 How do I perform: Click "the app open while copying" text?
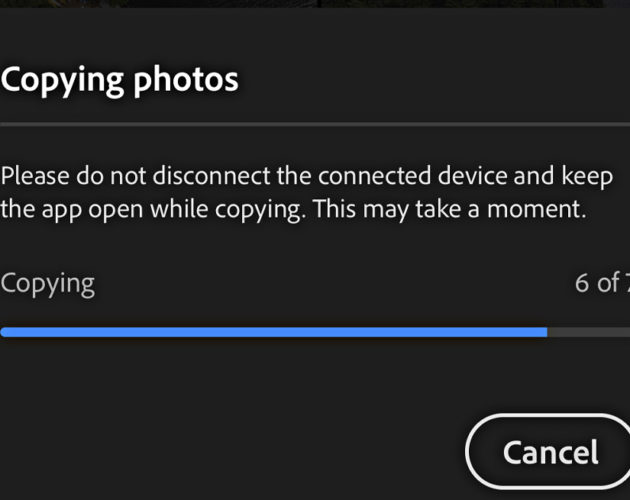(151, 210)
